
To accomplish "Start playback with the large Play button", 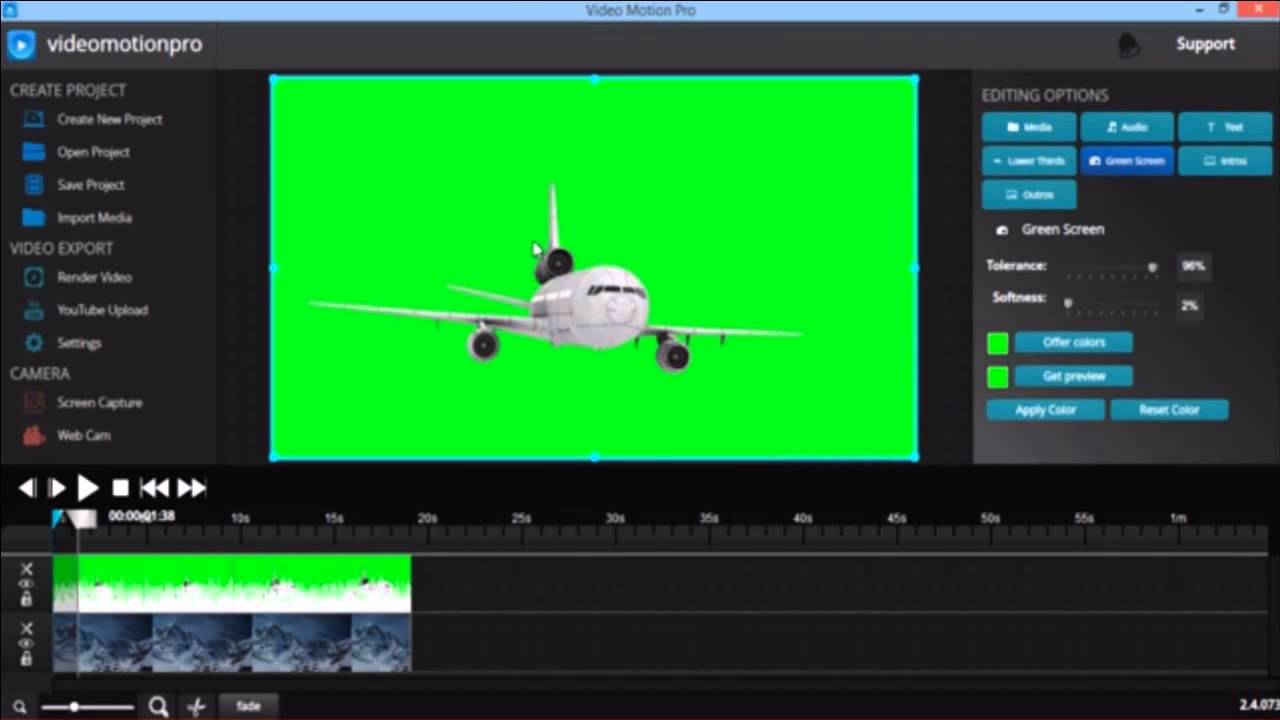I will [88, 488].
